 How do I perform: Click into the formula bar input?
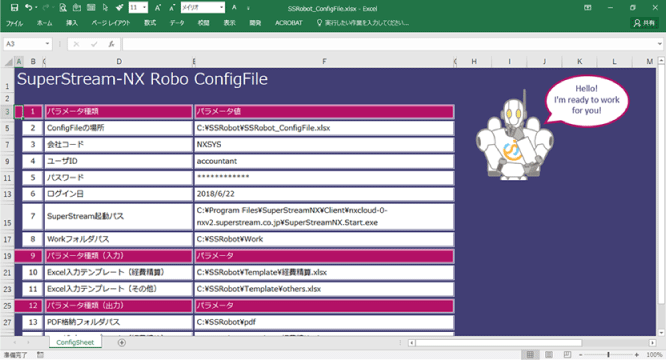point(389,44)
